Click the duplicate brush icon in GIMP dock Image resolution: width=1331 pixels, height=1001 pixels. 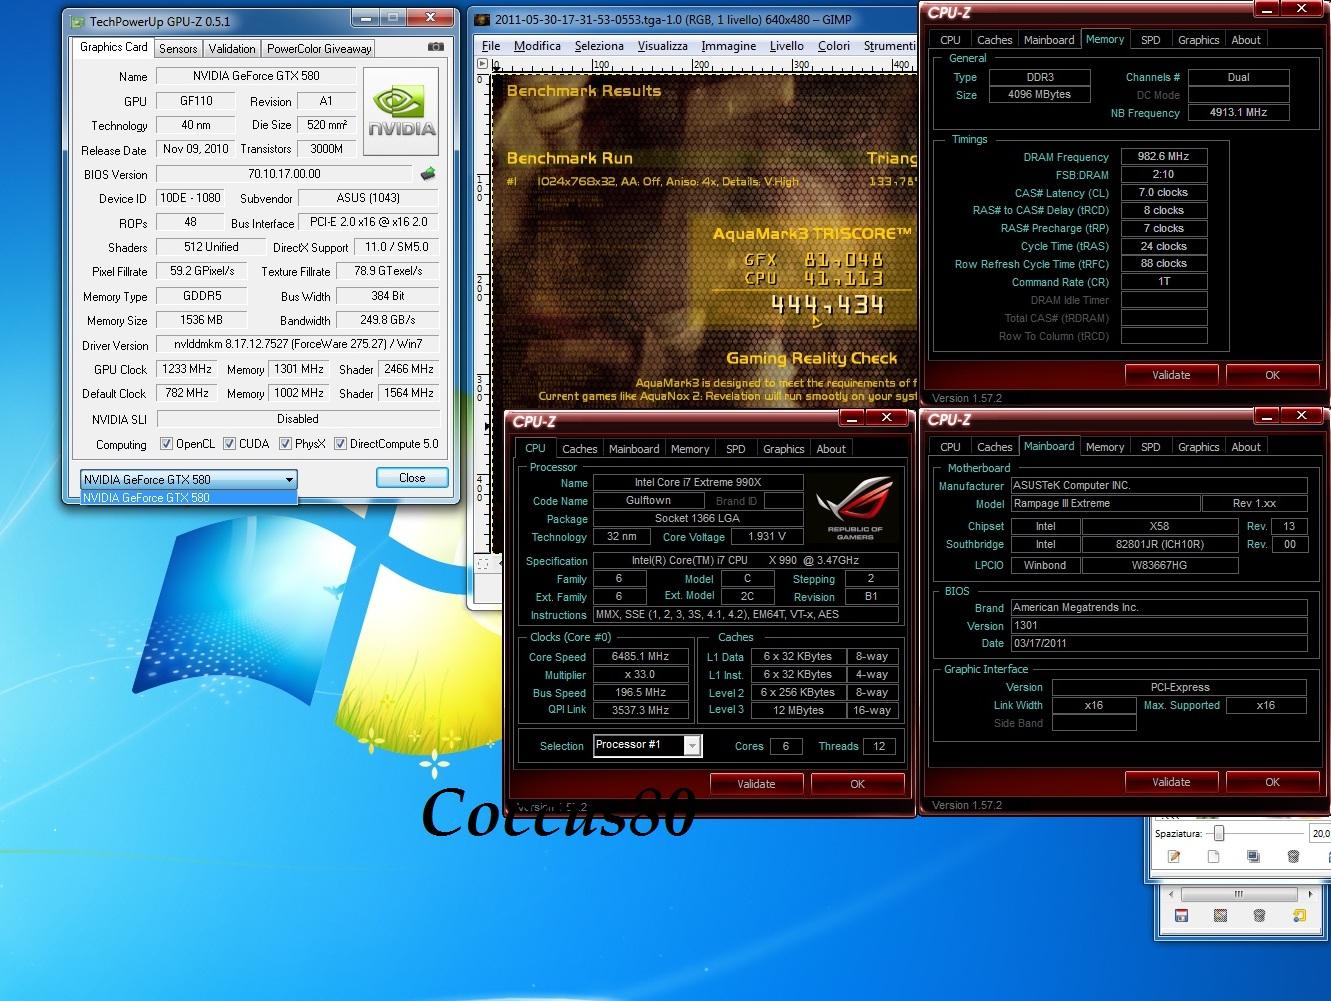(1253, 856)
